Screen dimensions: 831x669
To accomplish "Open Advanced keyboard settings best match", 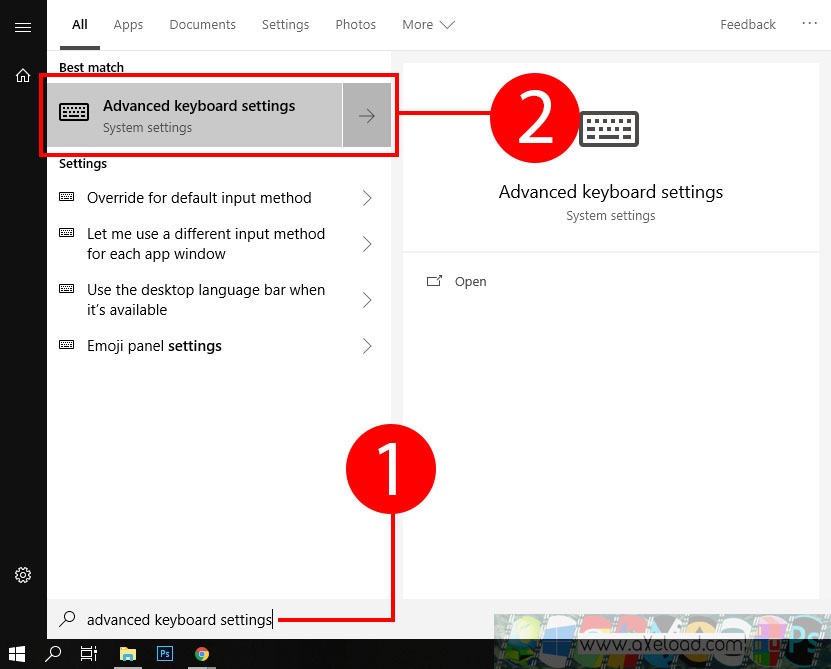I will pyautogui.click(x=195, y=115).
